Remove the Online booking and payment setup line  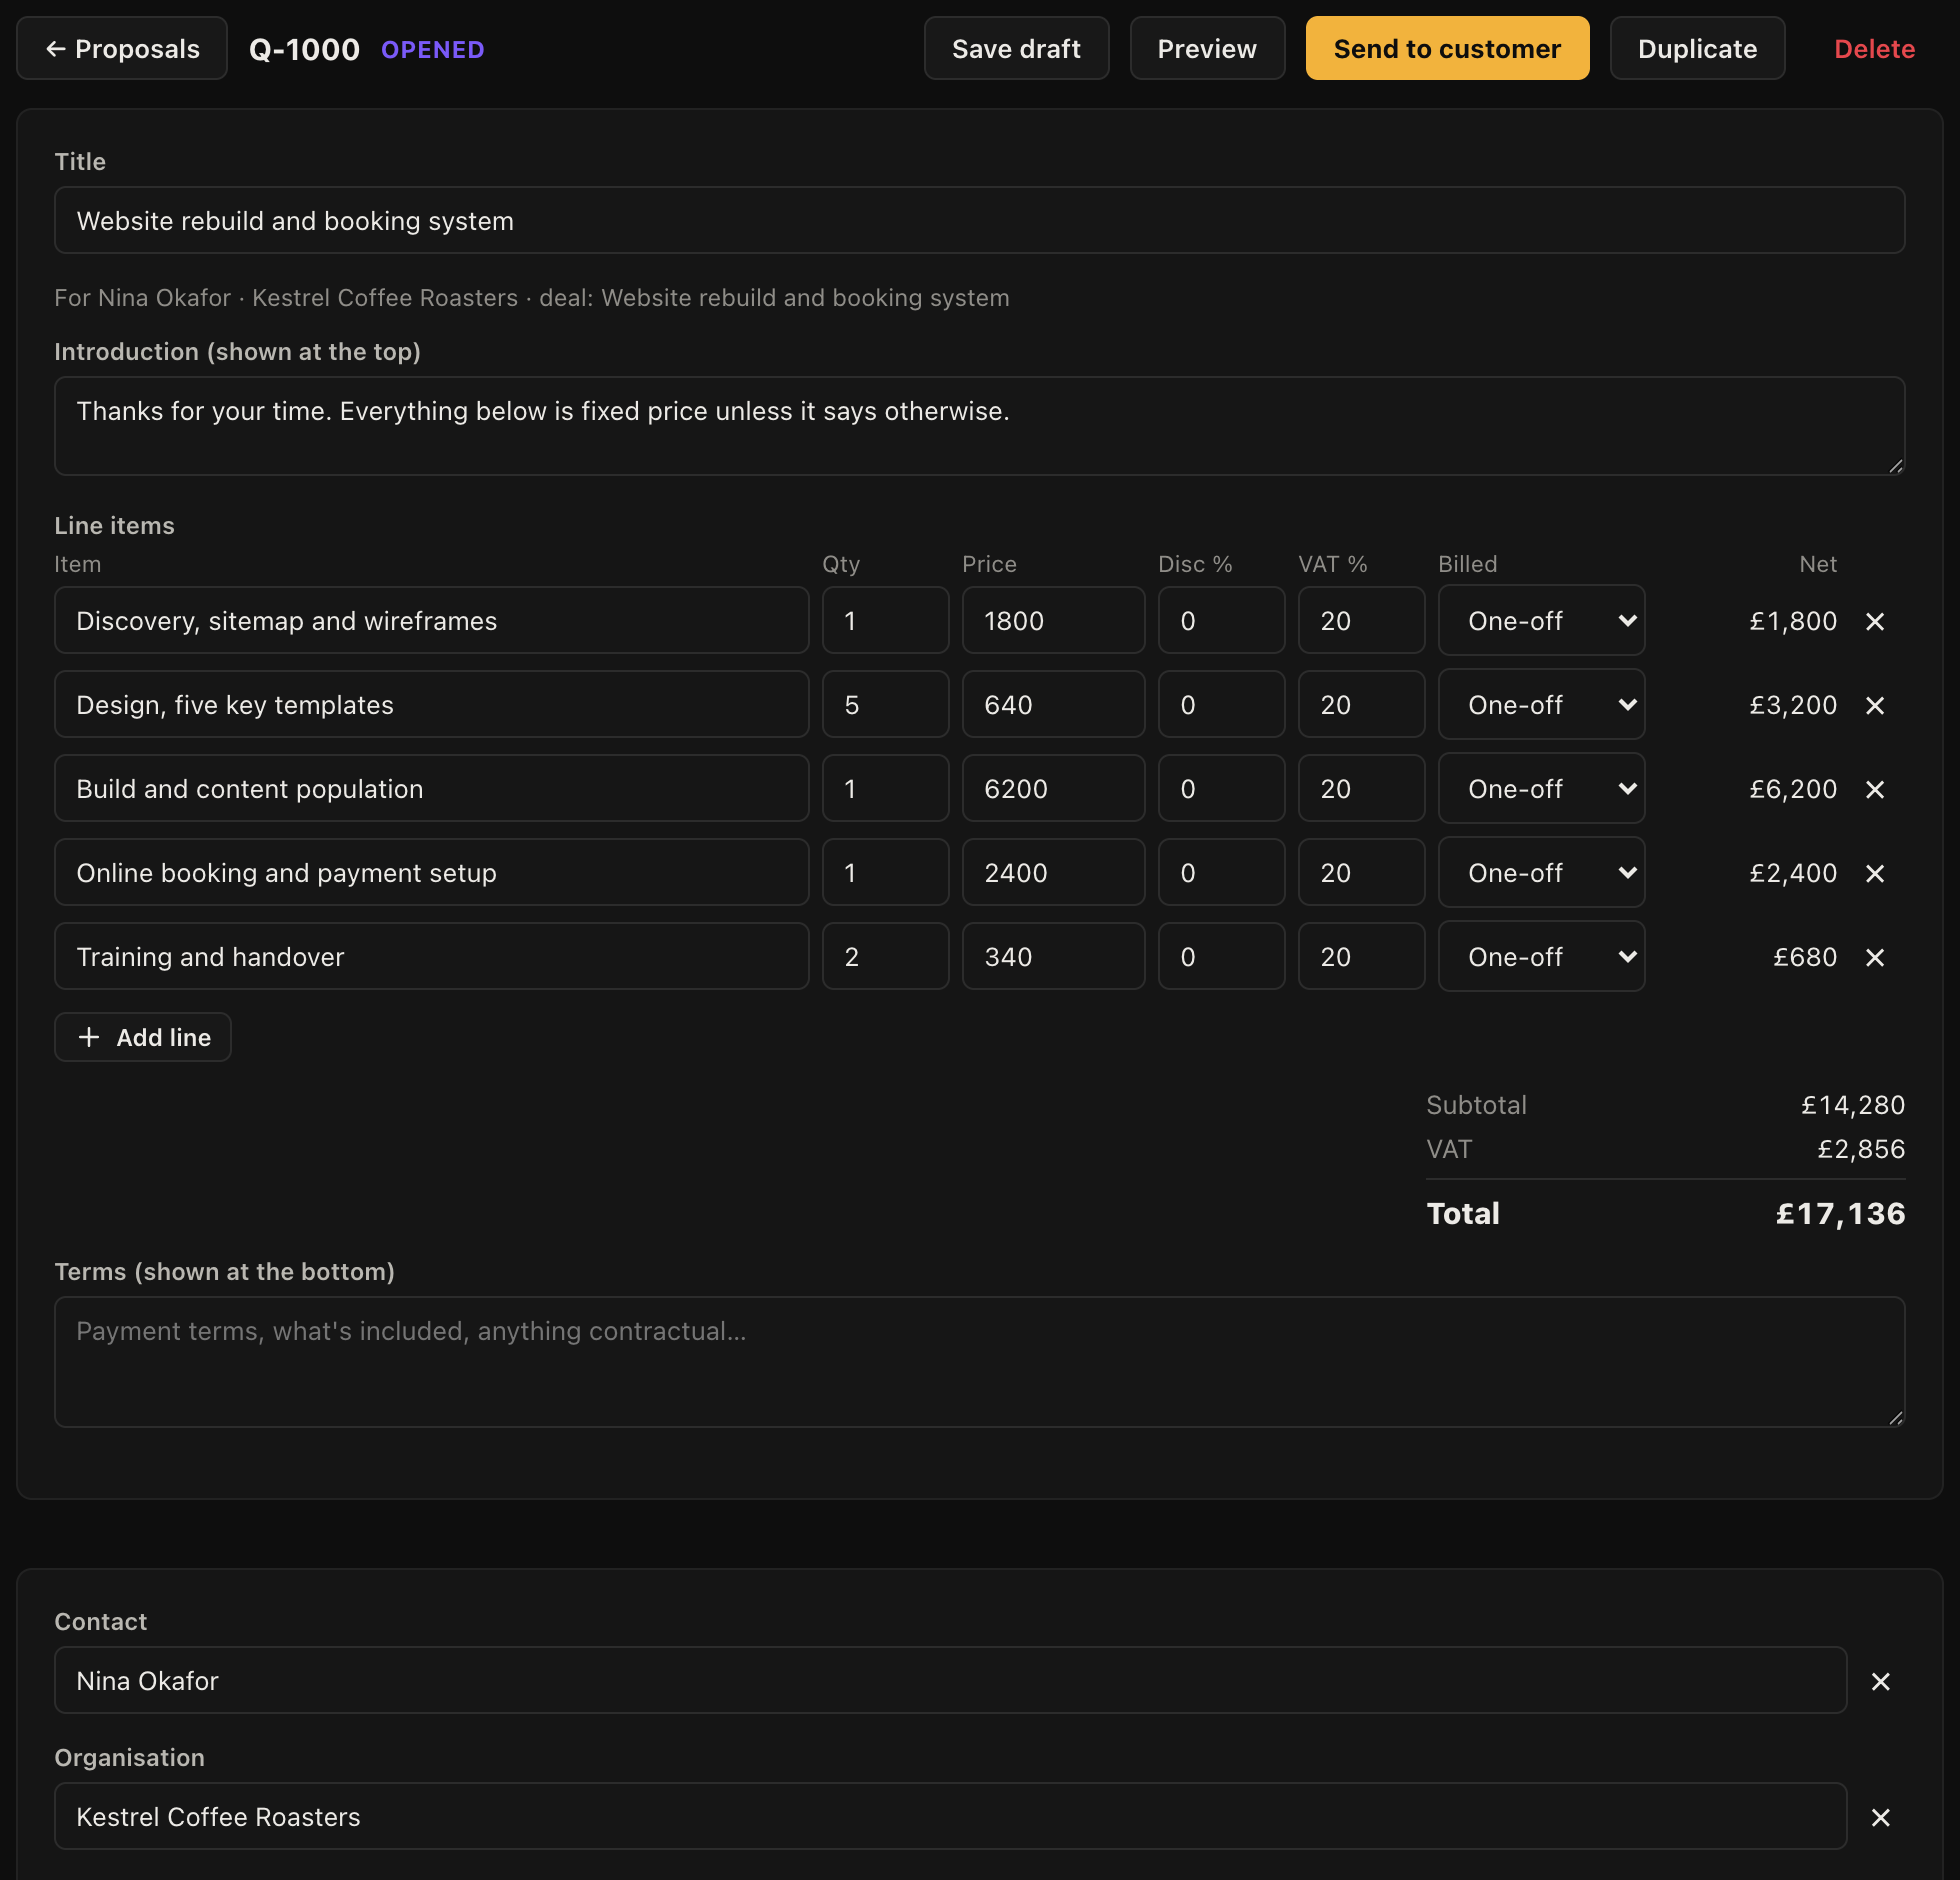click(x=1875, y=873)
